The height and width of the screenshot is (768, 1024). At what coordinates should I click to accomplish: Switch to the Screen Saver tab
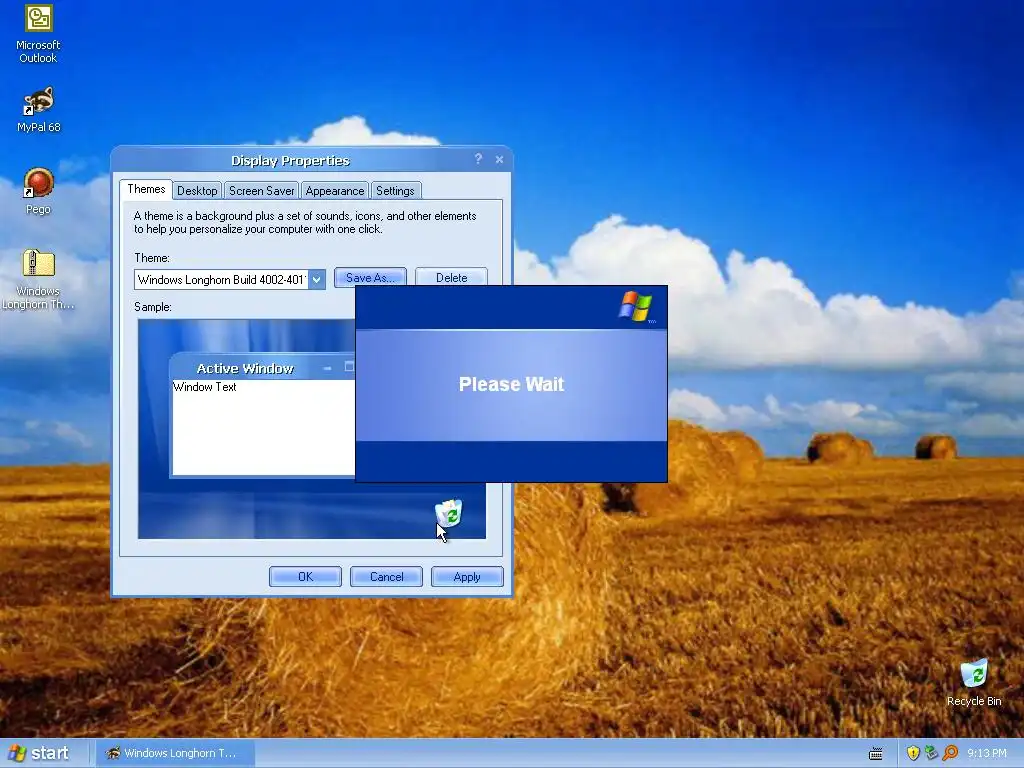coord(261,191)
